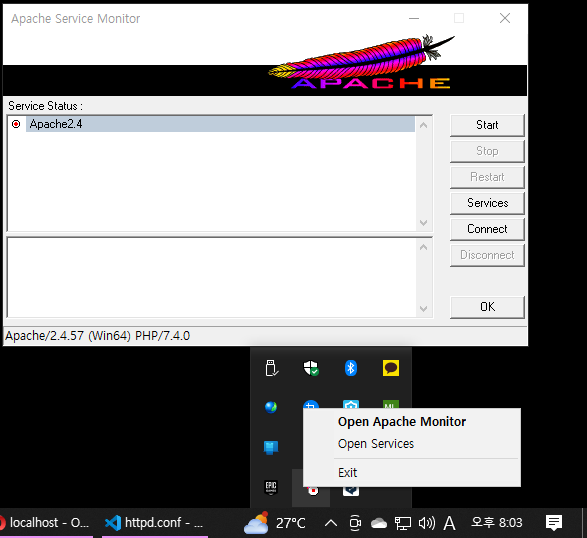Switch to the httpd.conf VS Code taskbar button

tap(155, 523)
